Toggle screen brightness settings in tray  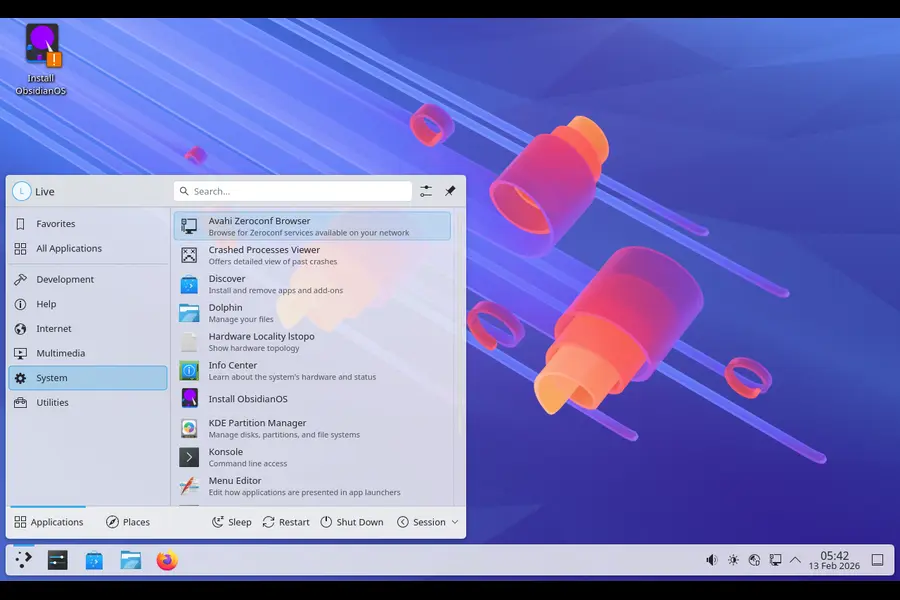[733, 560]
